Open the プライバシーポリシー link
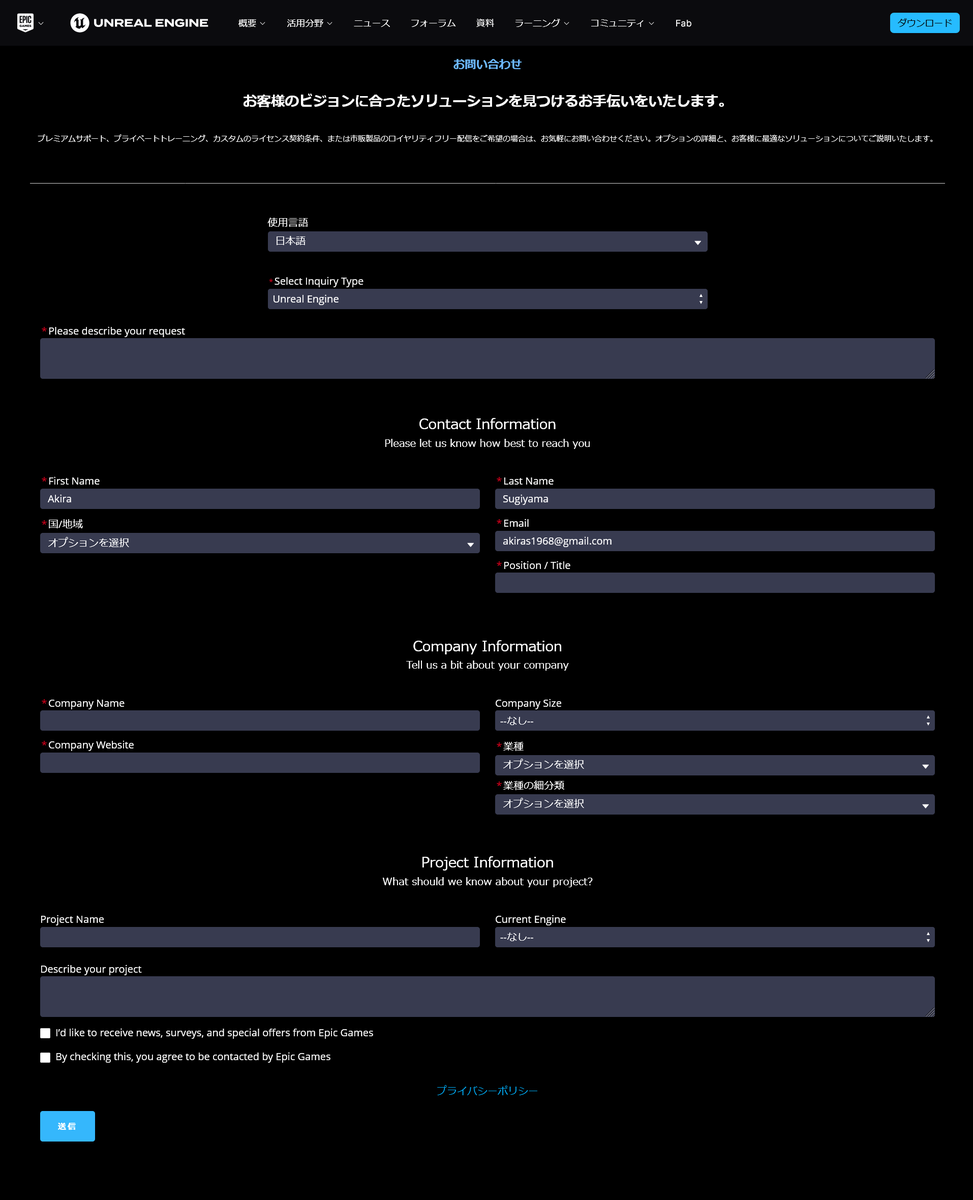 pyautogui.click(x=487, y=1091)
